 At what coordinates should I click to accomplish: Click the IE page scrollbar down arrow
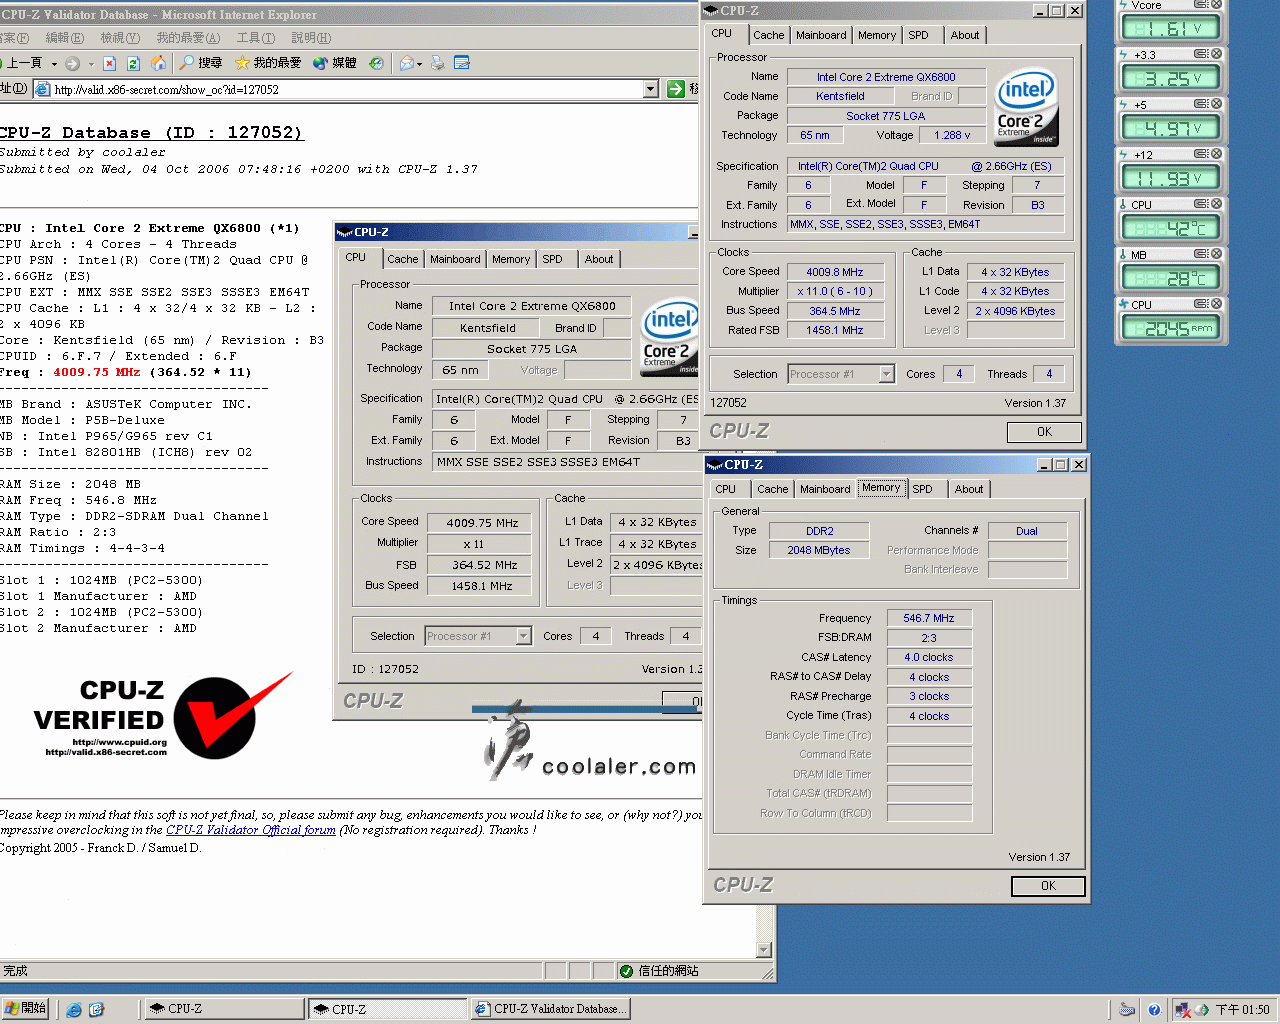point(764,950)
